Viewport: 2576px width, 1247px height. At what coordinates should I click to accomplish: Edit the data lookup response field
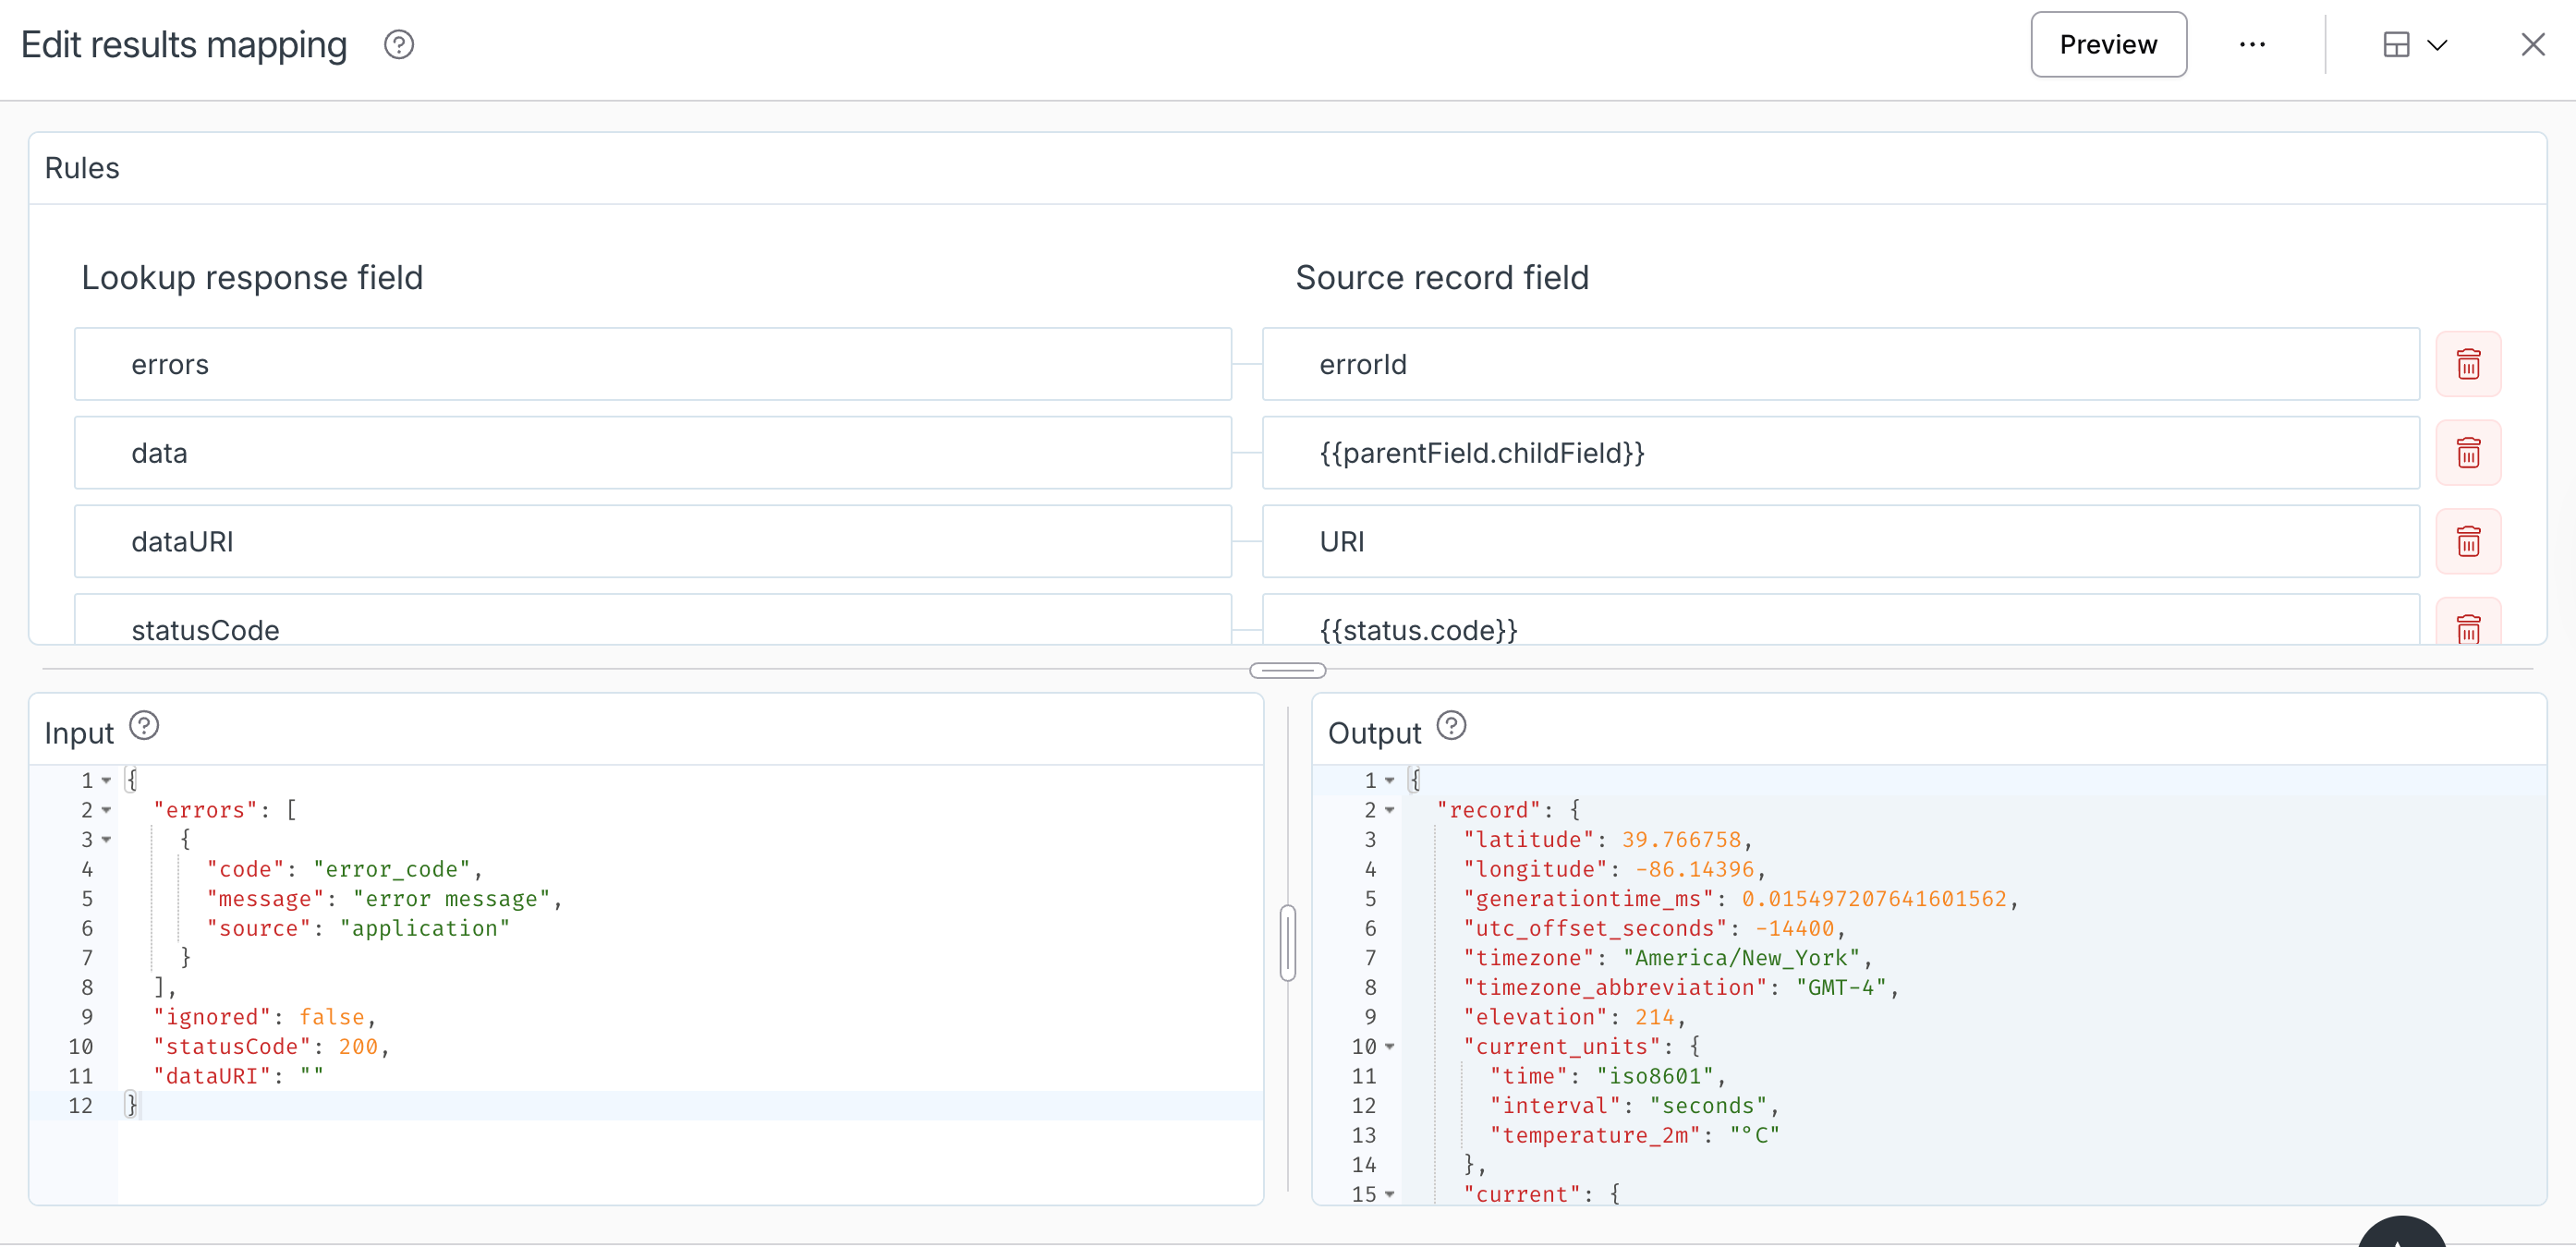(653, 453)
